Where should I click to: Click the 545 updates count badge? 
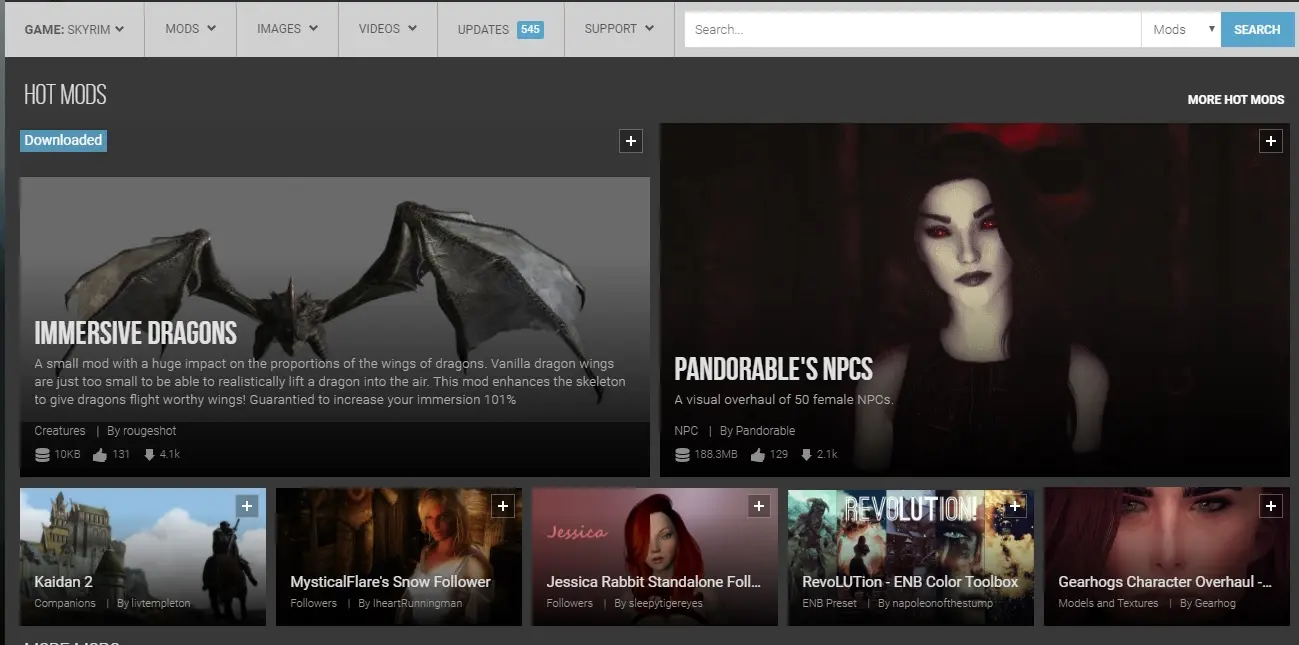[x=530, y=30]
